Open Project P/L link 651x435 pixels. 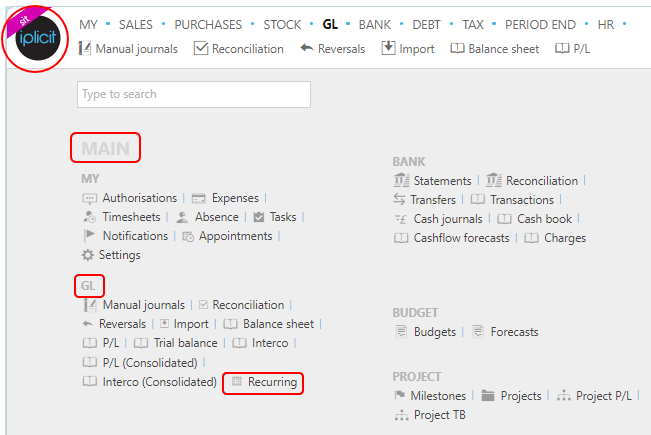click(x=604, y=396)
